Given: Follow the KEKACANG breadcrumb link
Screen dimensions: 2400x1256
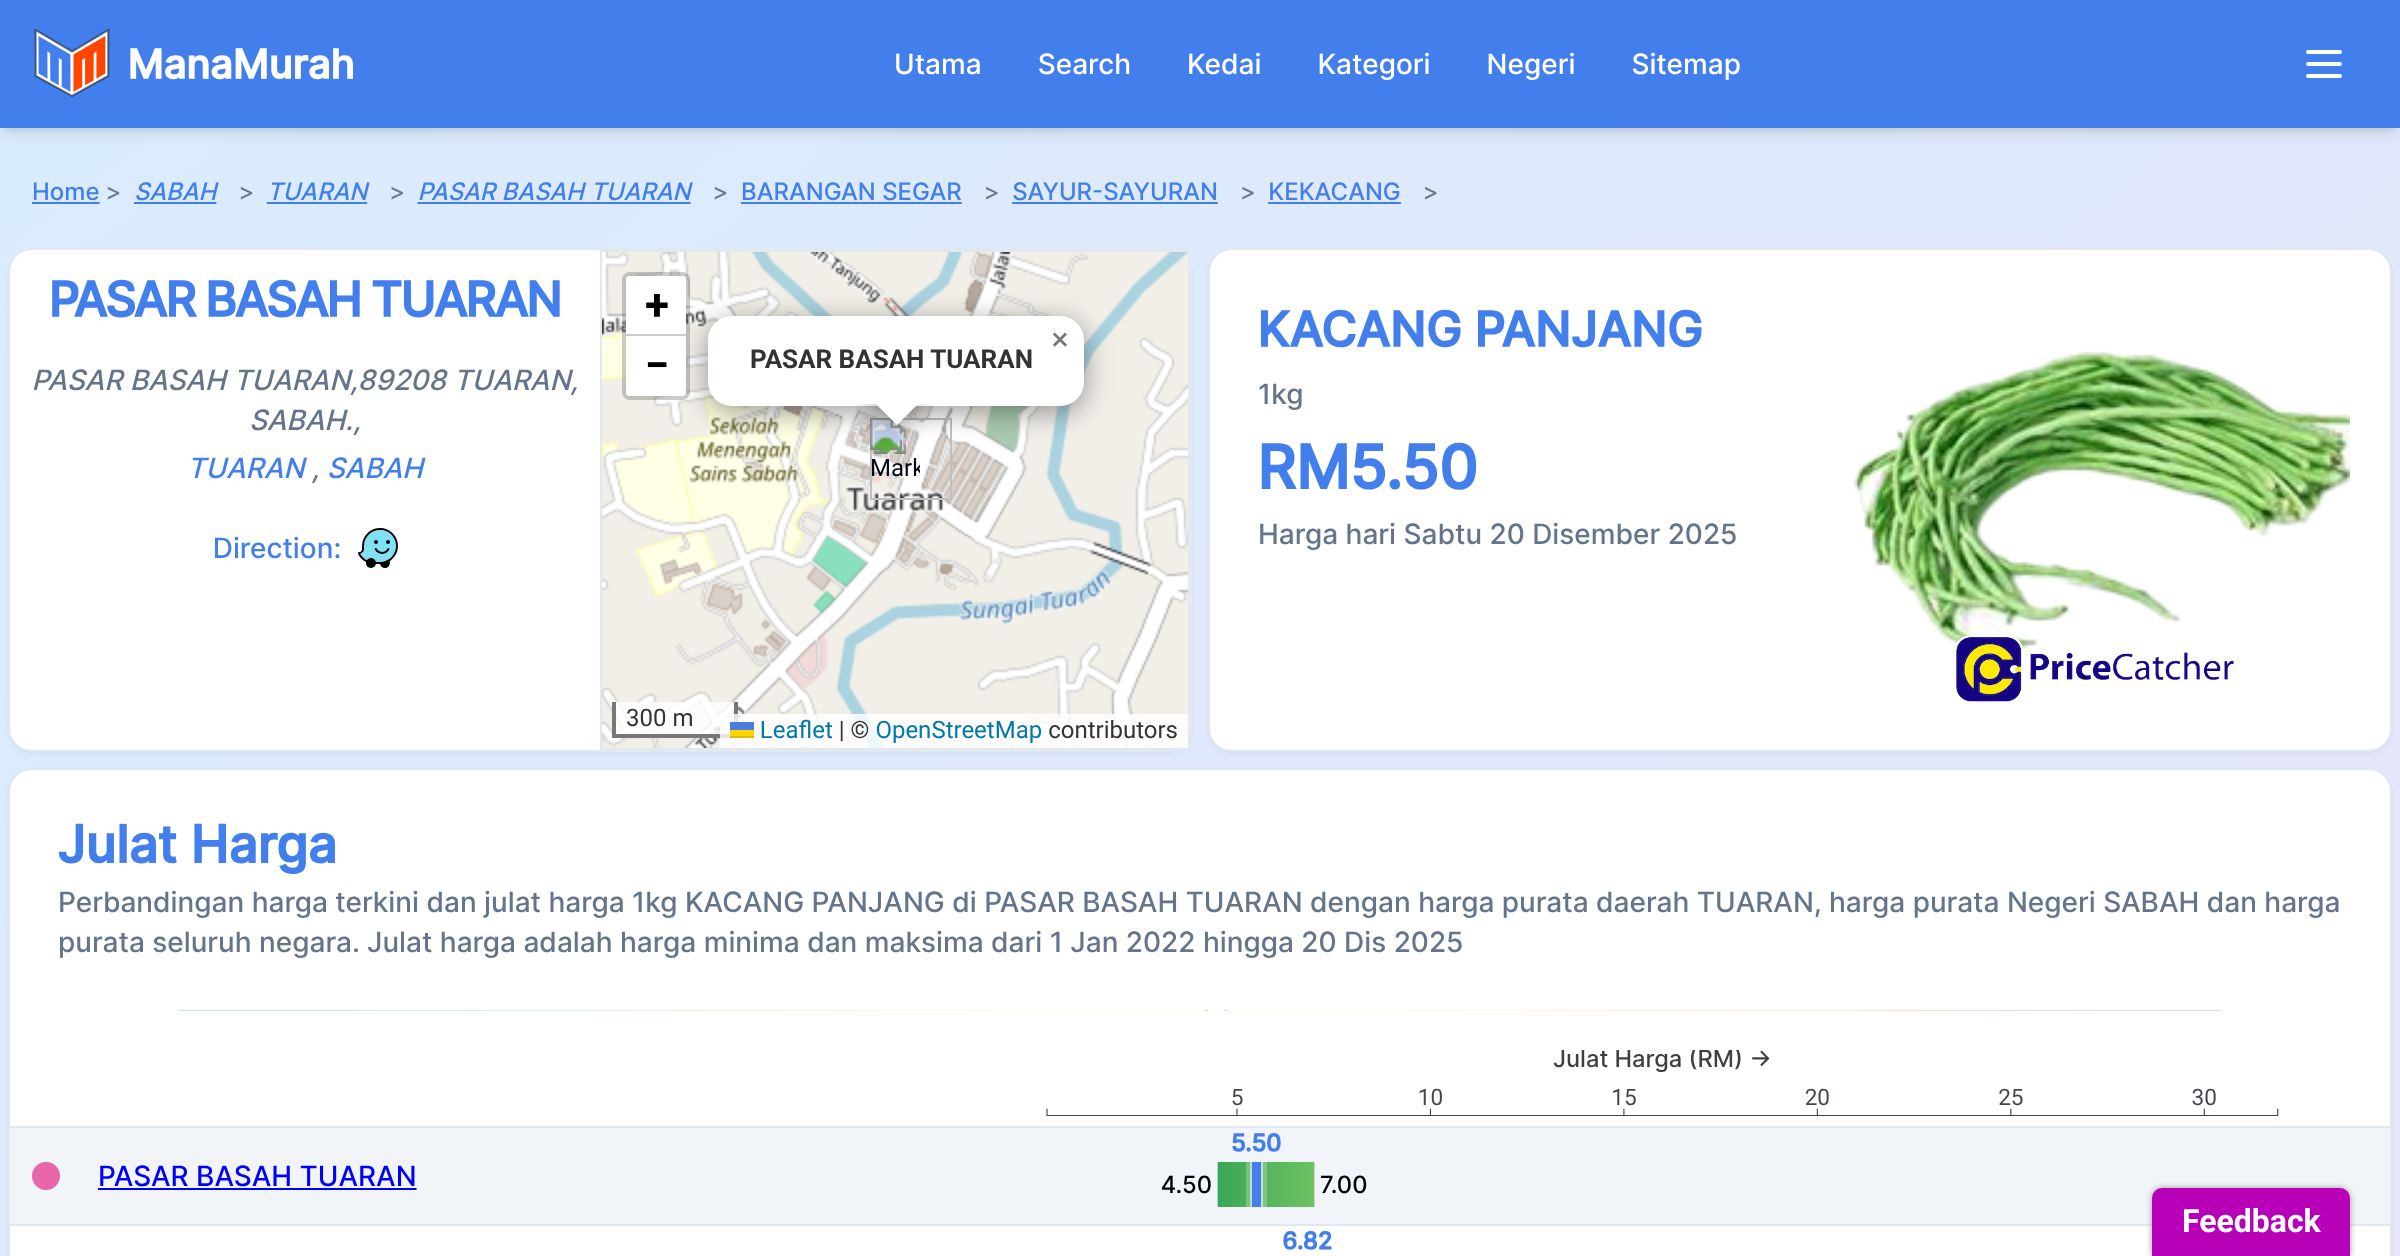Looking at the screenshot, I should (x=1333, y=191).
